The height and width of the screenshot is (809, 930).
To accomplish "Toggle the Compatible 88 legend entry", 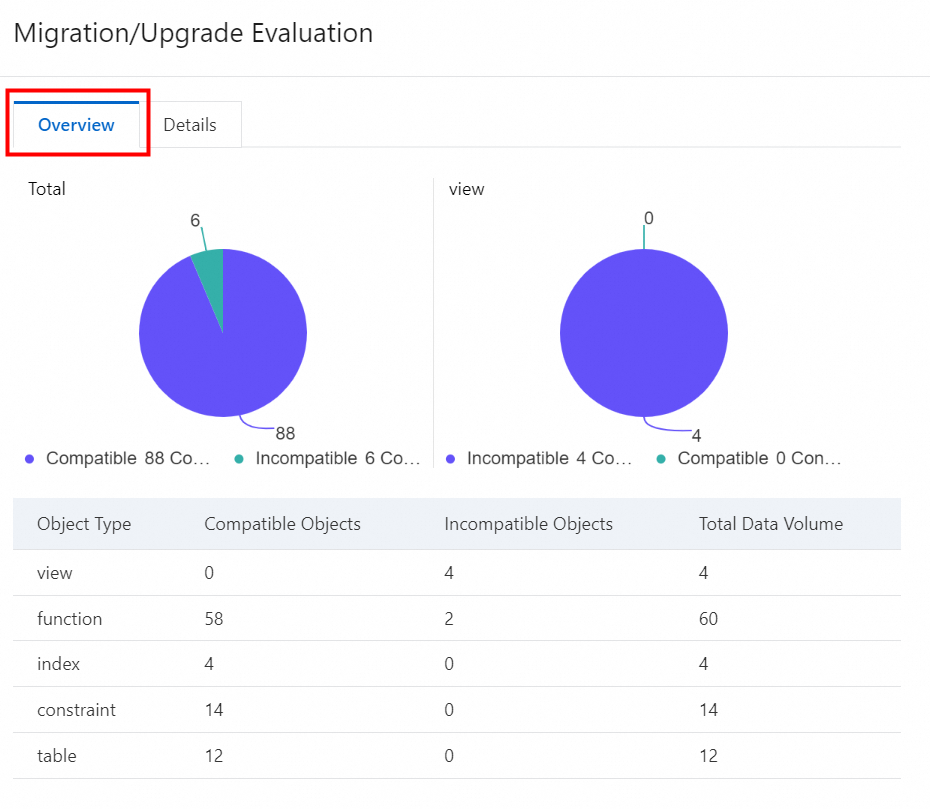I will click(129, 459).
